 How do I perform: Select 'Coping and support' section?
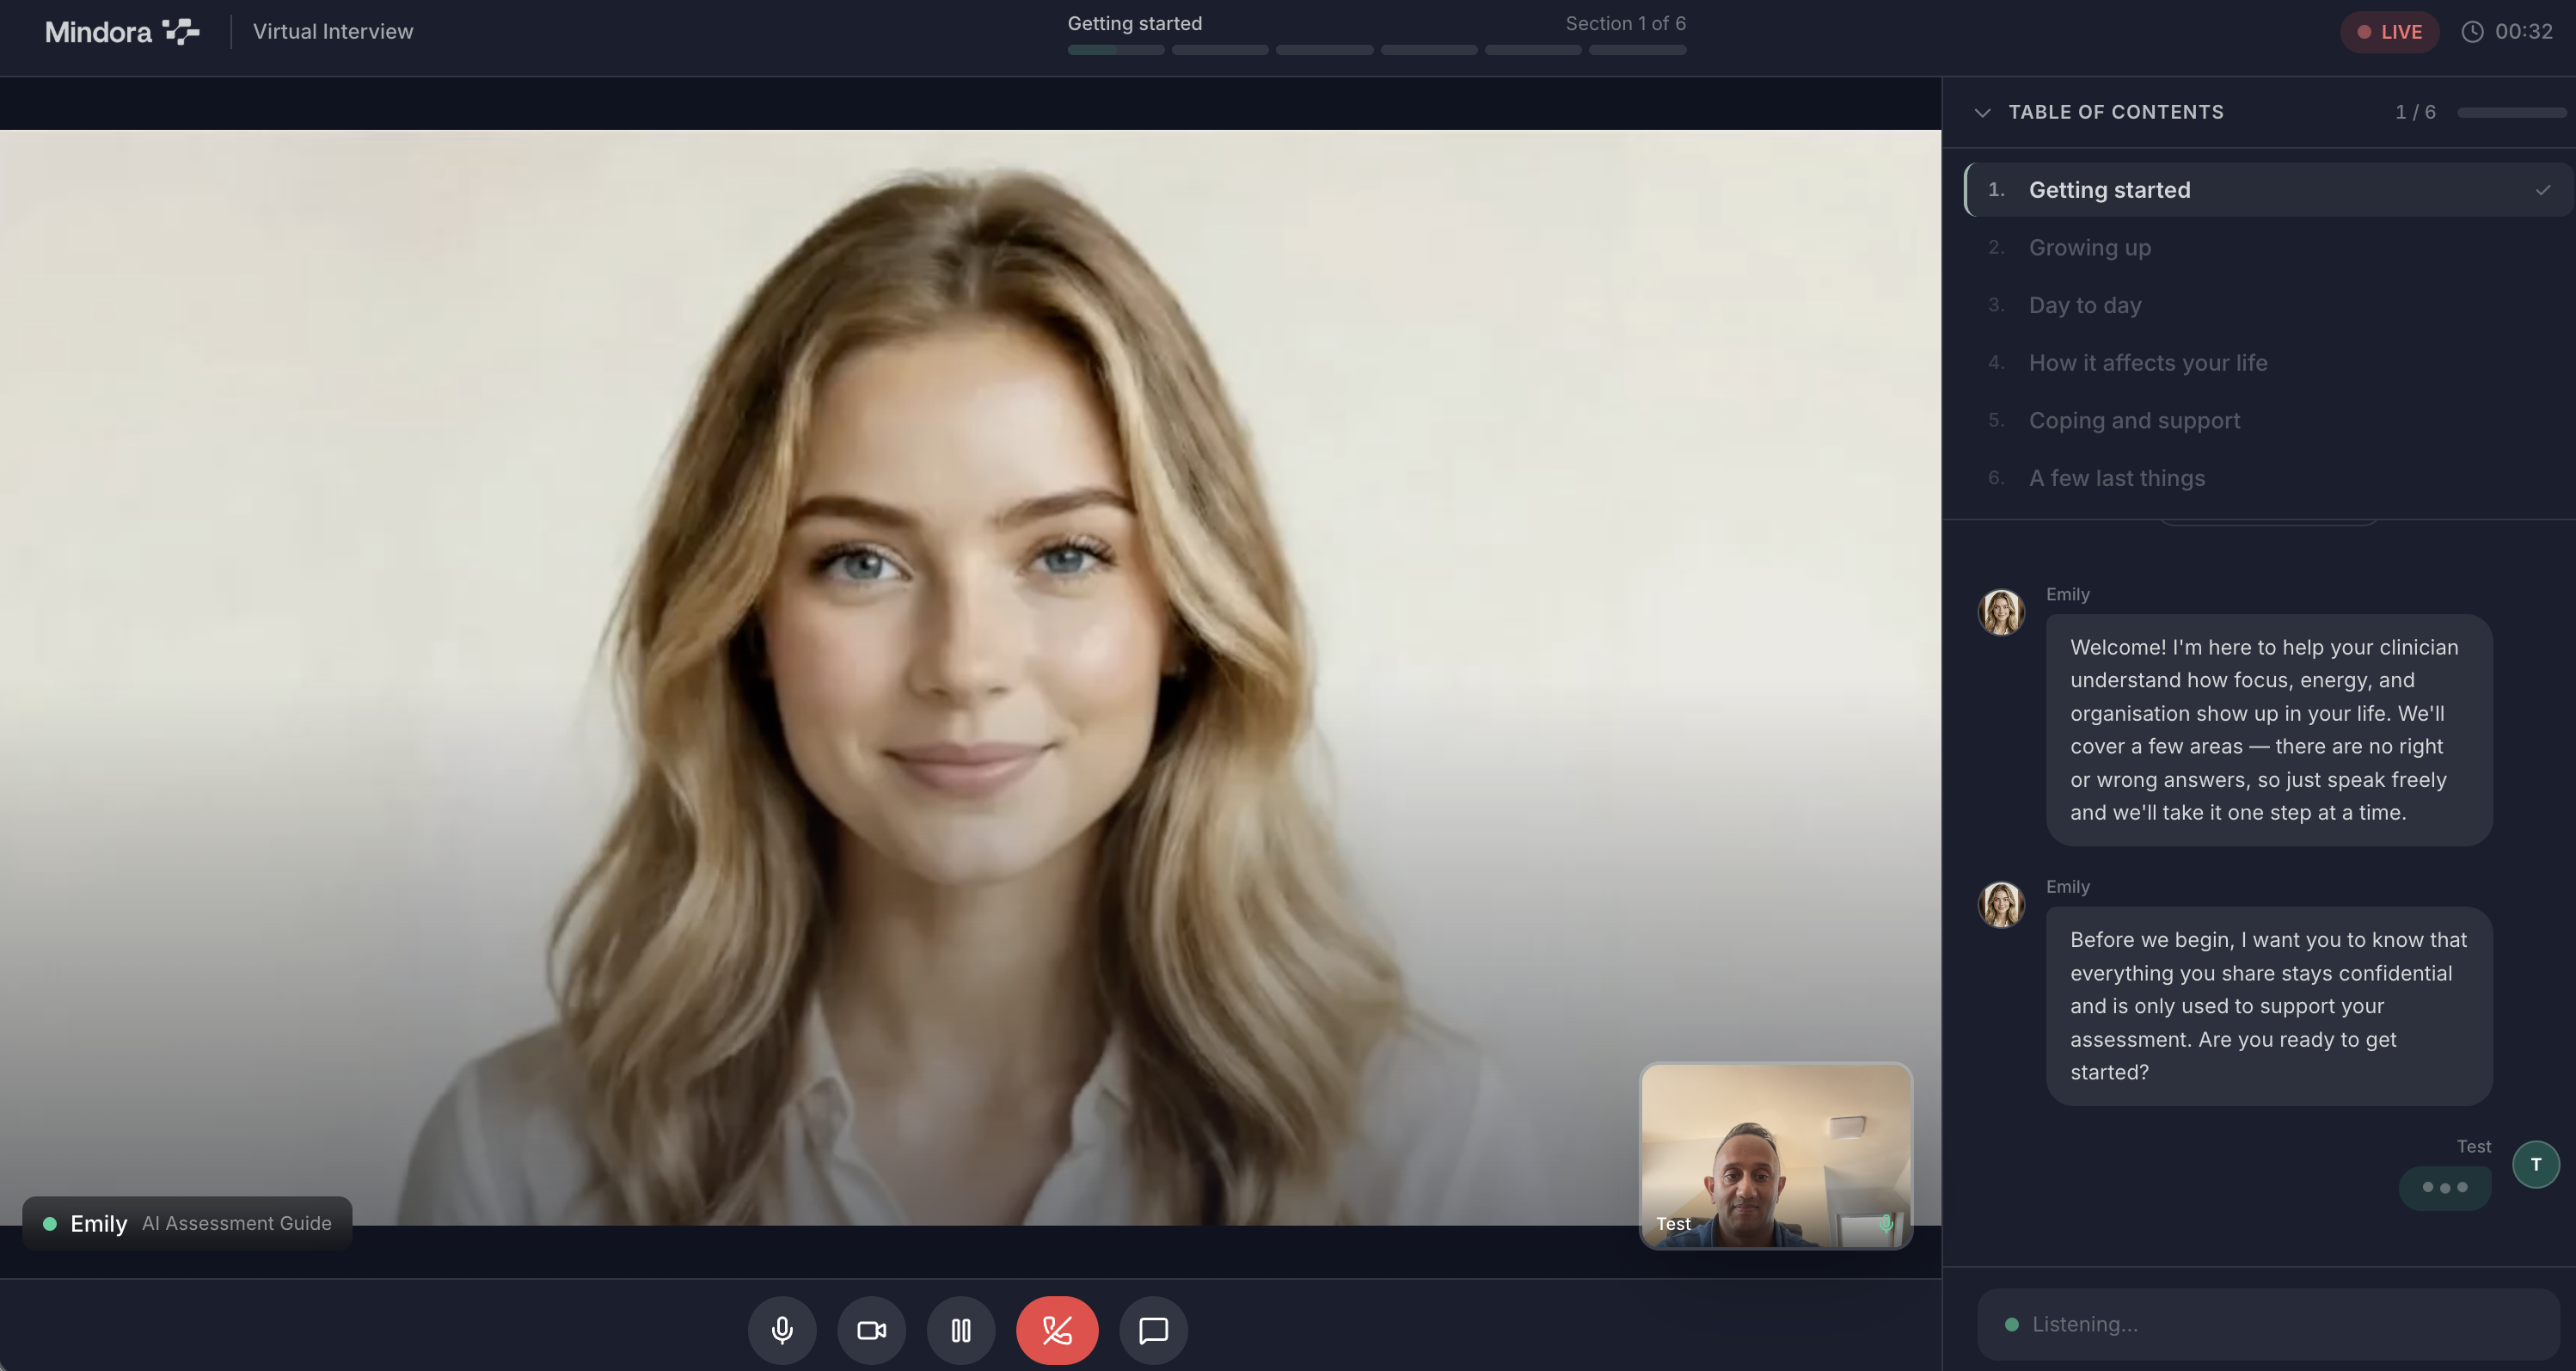point(2268,420)
